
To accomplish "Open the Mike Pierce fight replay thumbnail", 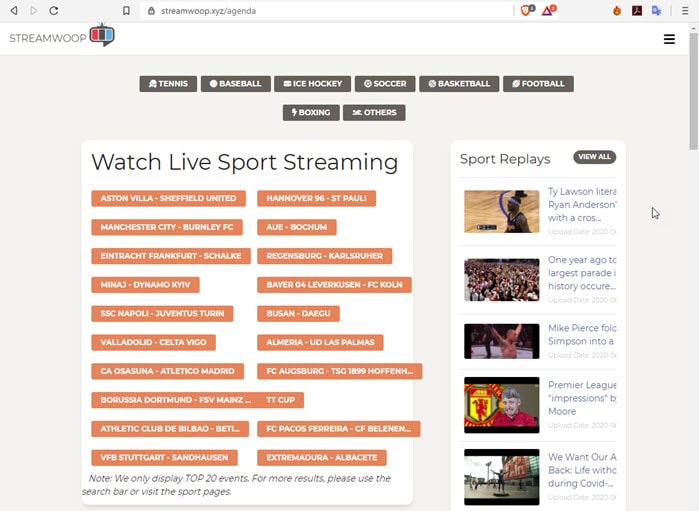I will [x=502, y=341].
